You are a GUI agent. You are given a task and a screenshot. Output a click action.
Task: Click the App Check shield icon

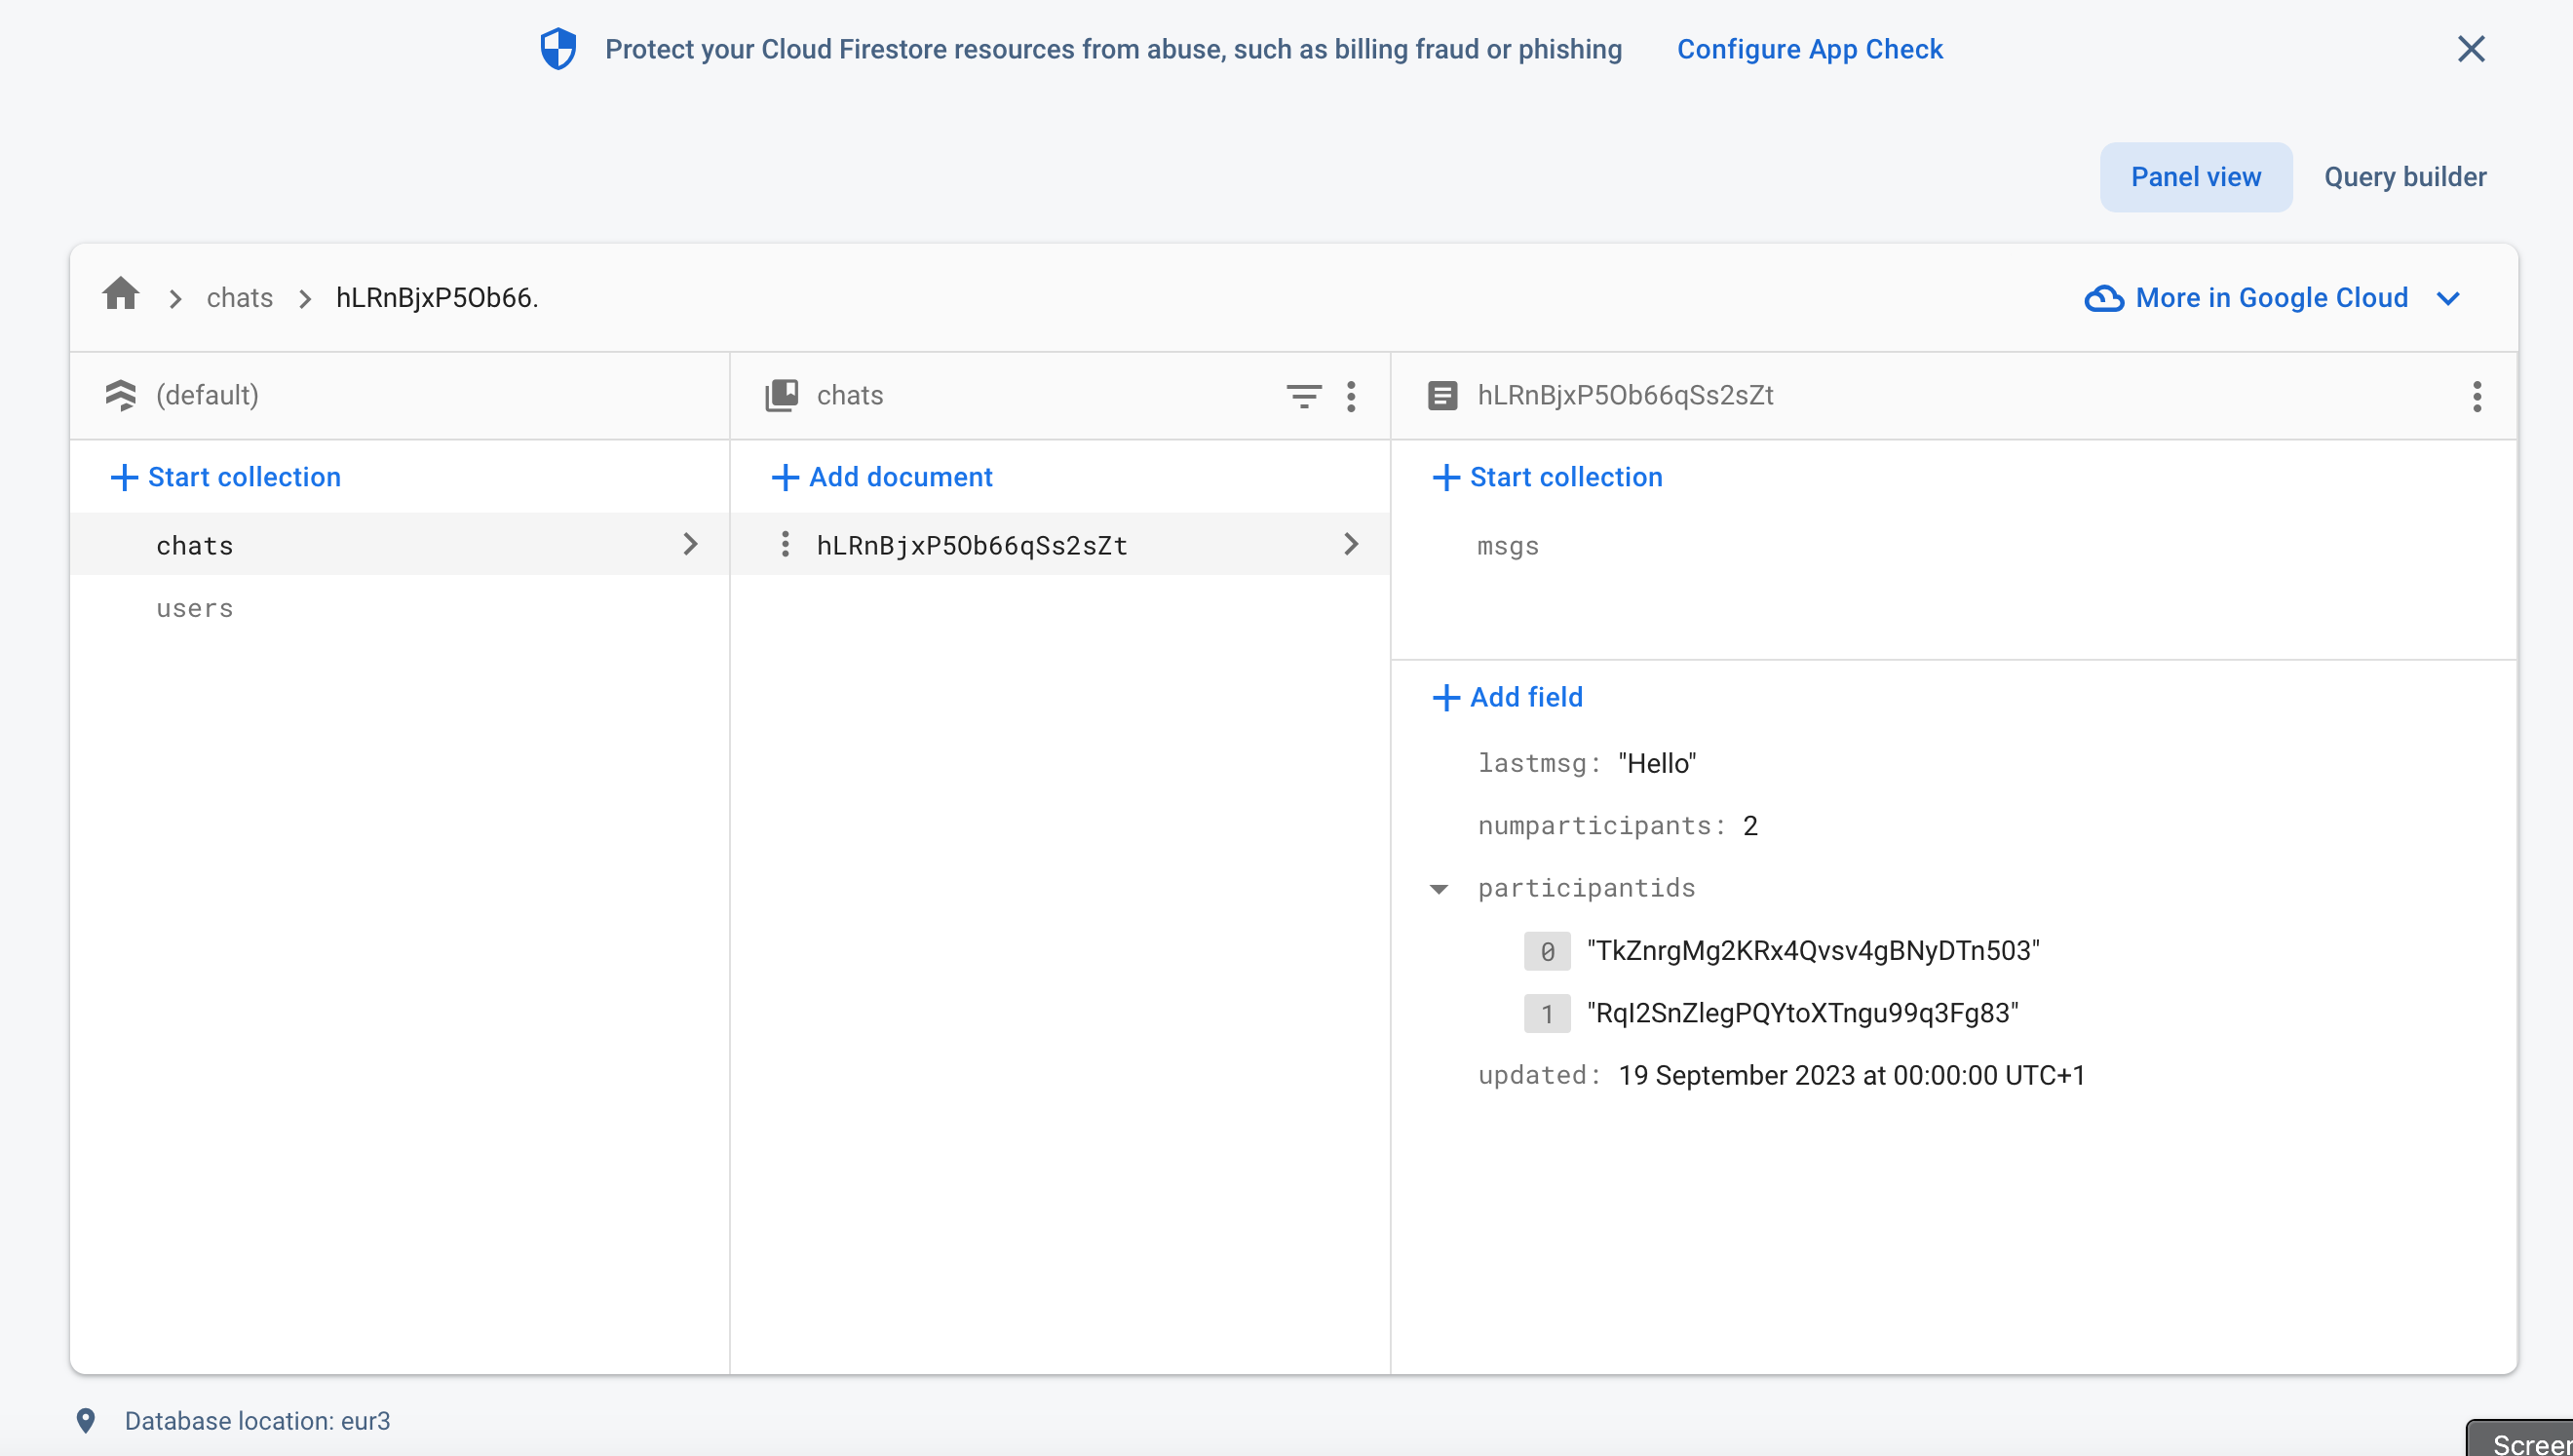click(x=558, y=49)
